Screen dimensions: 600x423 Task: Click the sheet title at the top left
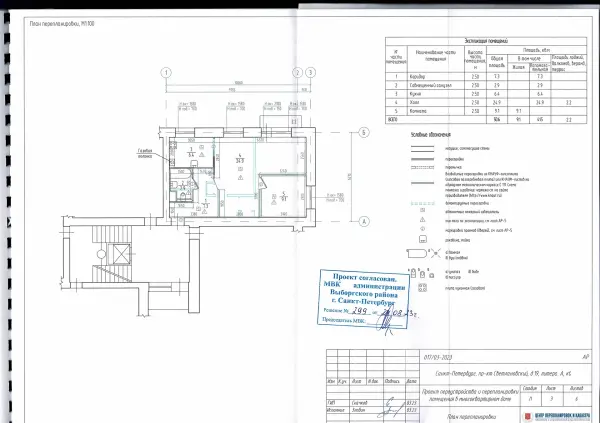tap(62, 24)
